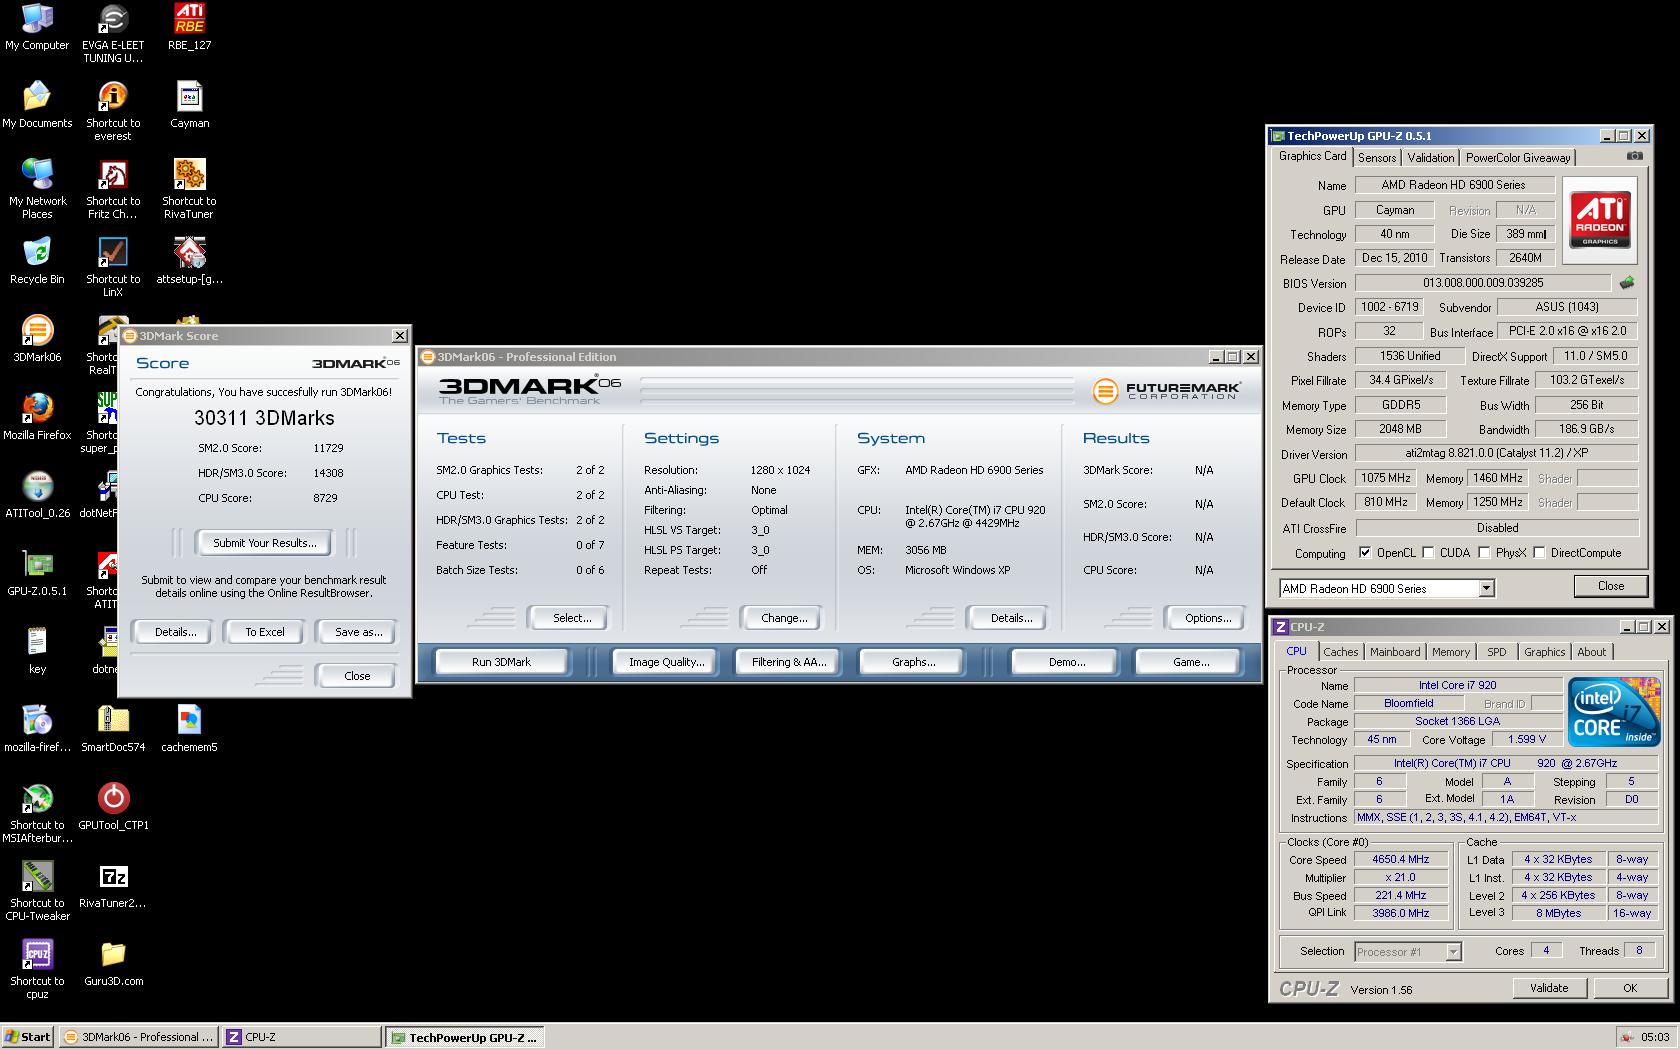Open PowerColor Giveaway tab
The image size is (1680, 1050).
pos(1518,158)
